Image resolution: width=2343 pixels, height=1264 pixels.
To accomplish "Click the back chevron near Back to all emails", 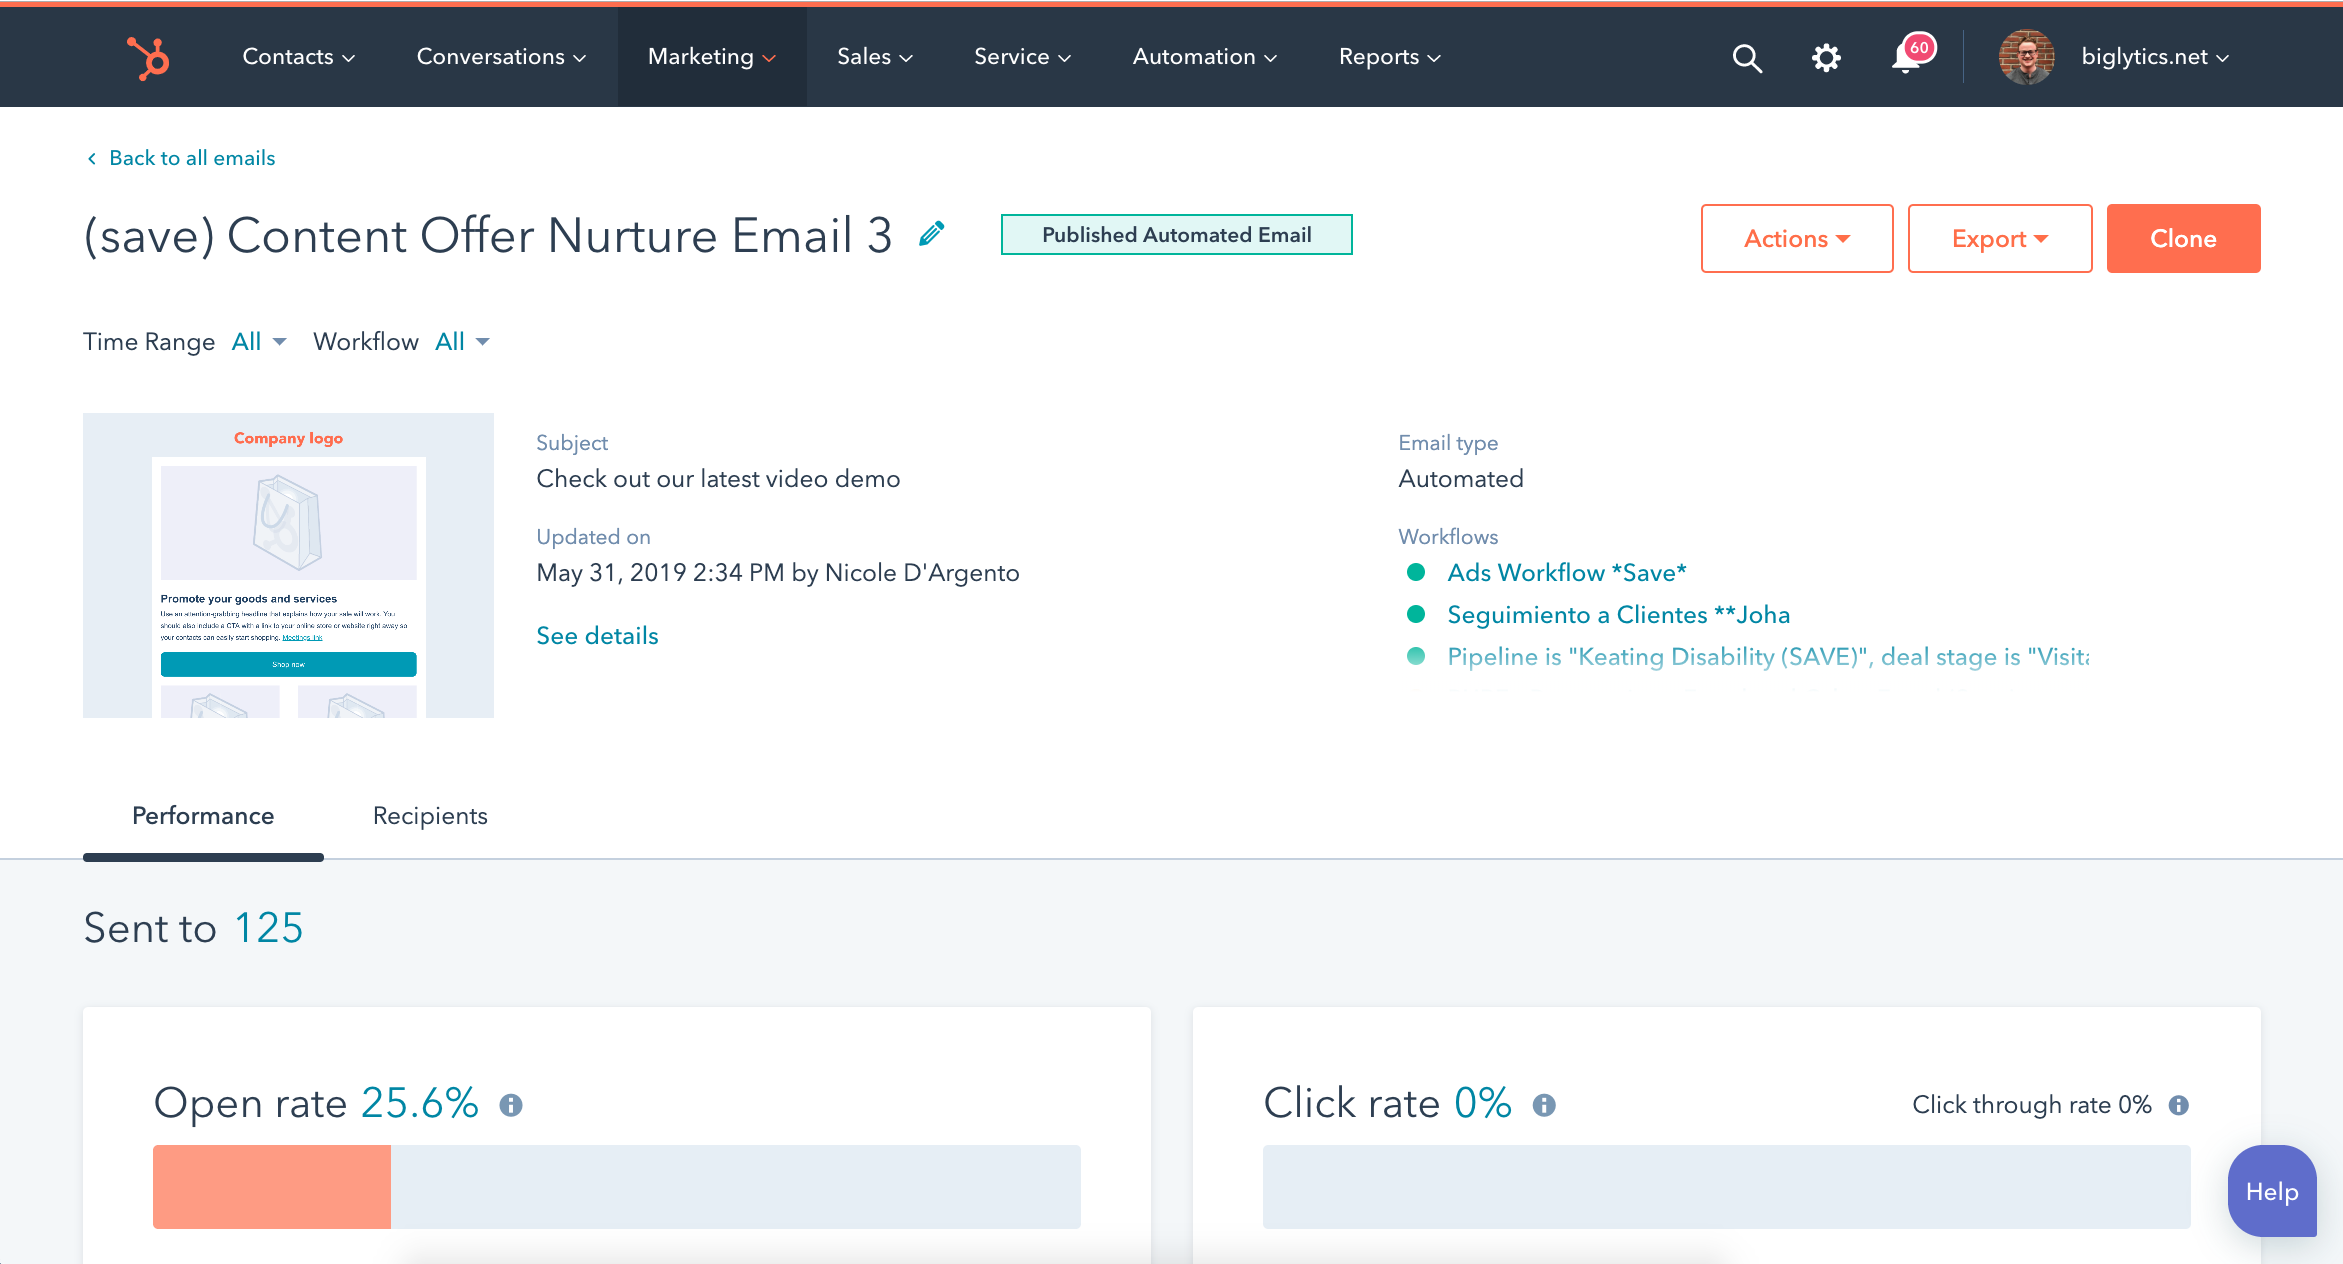I will [91, 158].
